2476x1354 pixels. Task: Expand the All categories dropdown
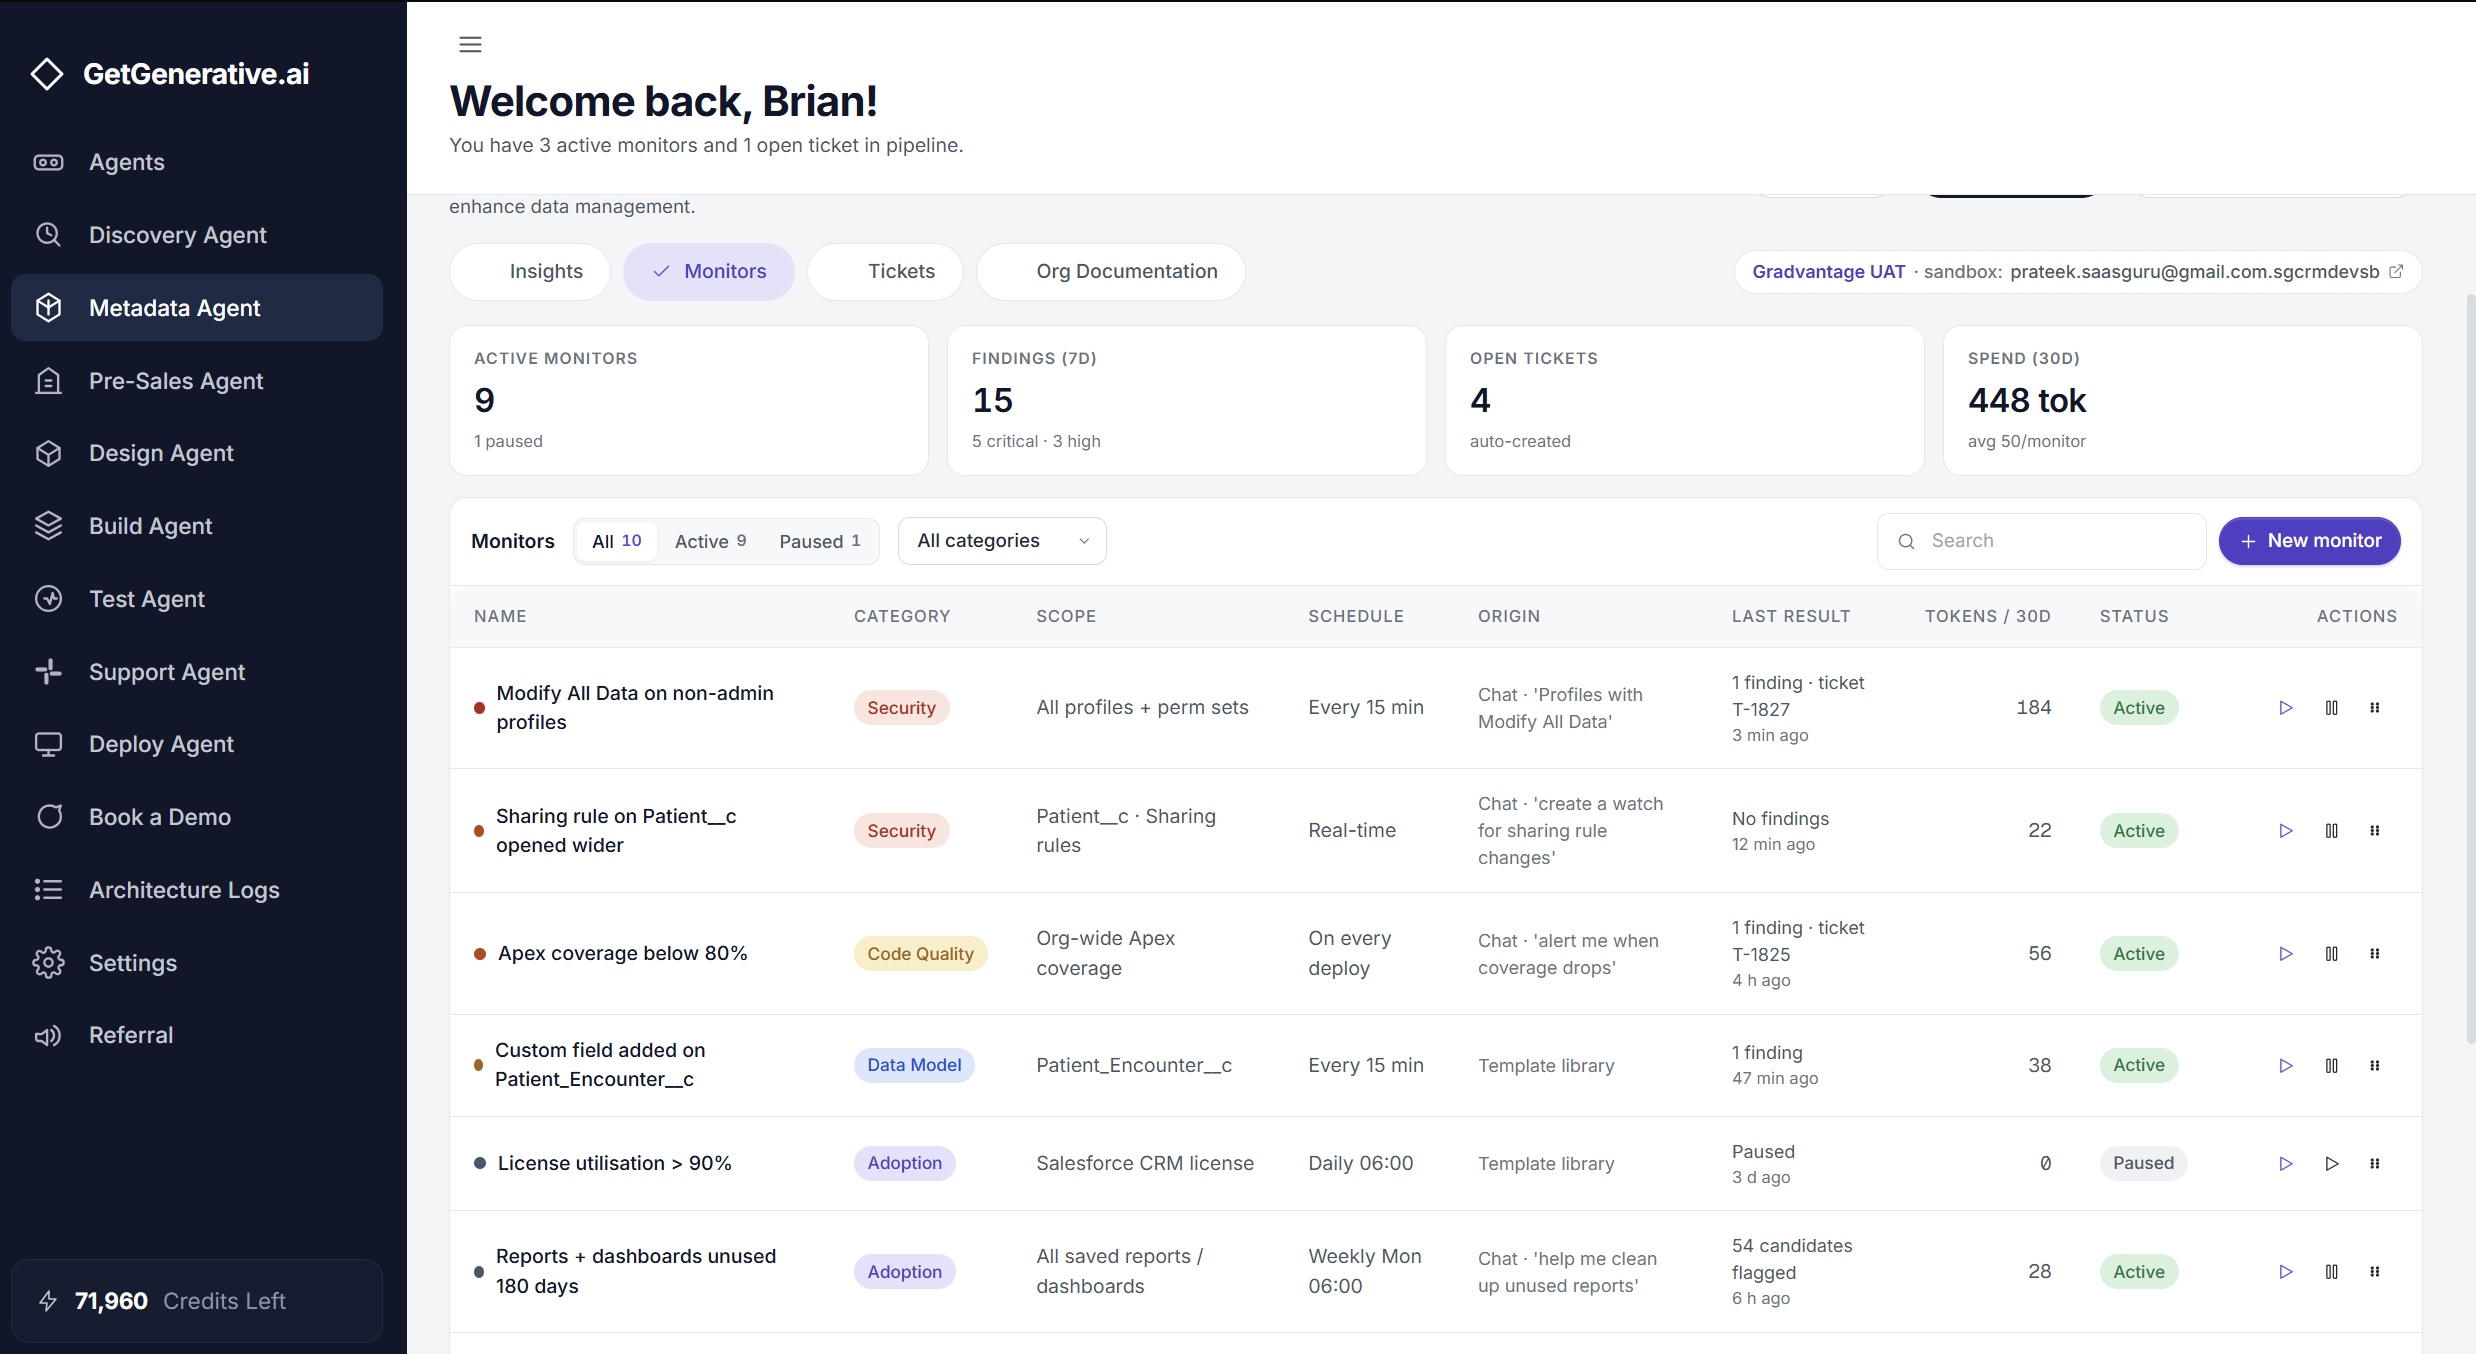coord(1002,541)
